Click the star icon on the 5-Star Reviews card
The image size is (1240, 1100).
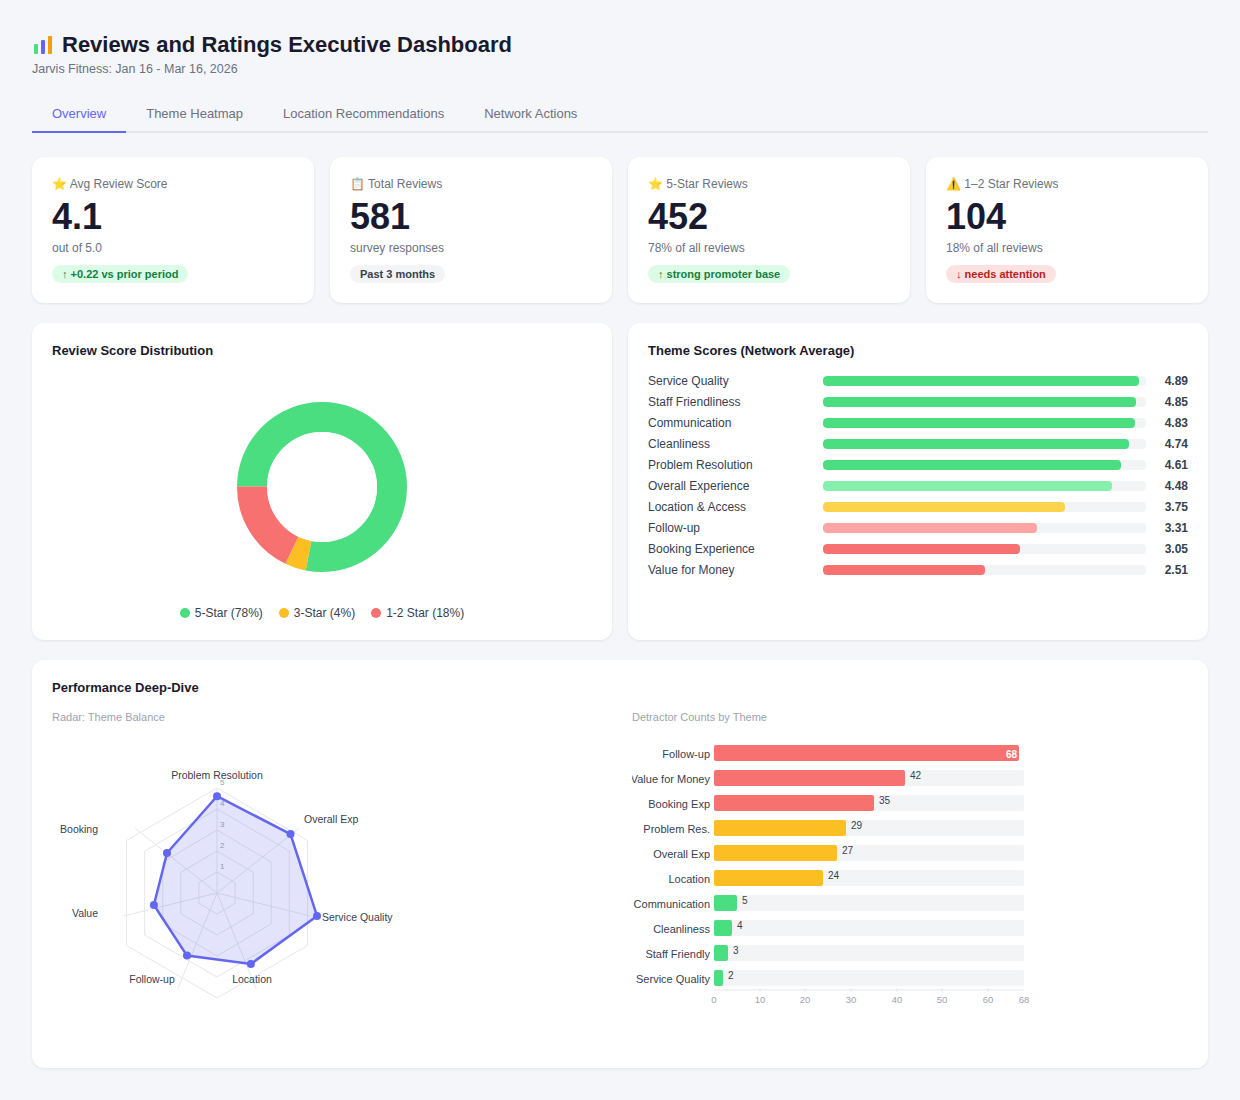click(x=655, y=183)
